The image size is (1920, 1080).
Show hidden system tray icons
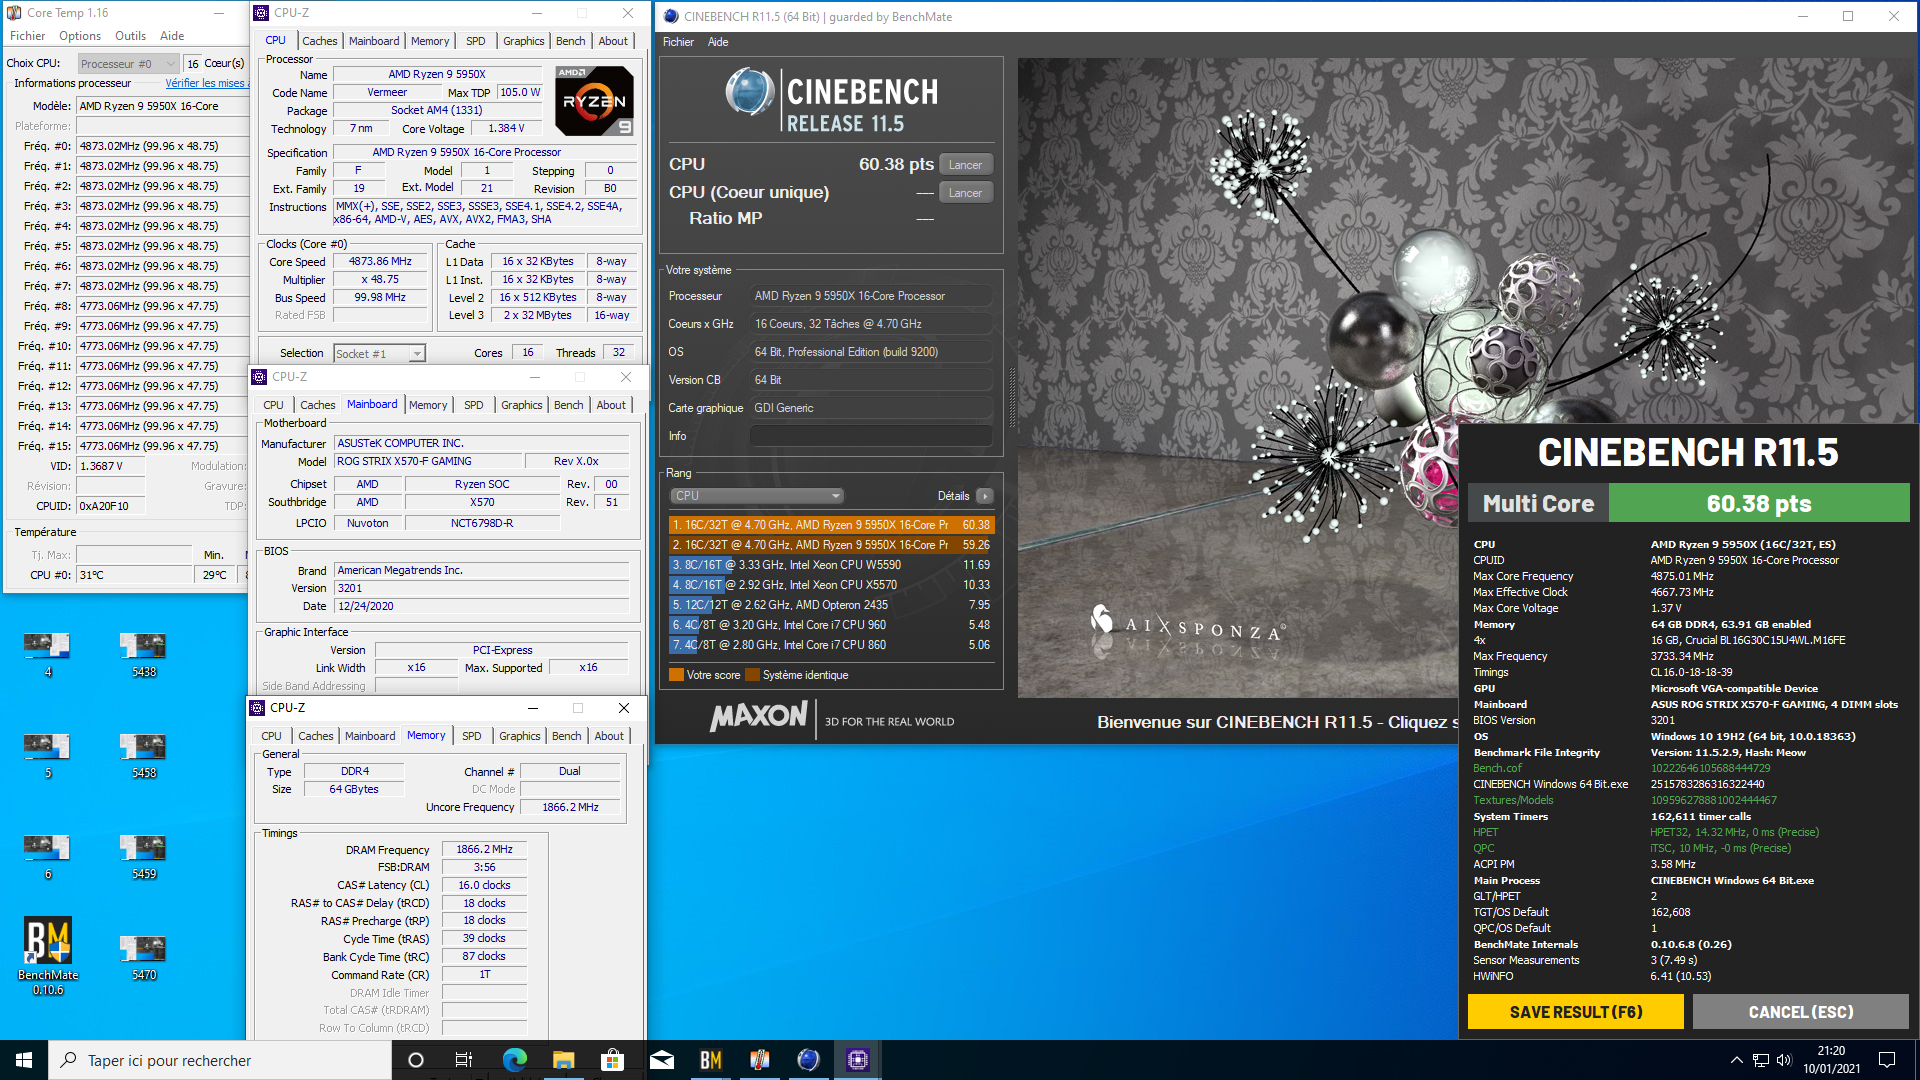(x=1737, y=1060)
